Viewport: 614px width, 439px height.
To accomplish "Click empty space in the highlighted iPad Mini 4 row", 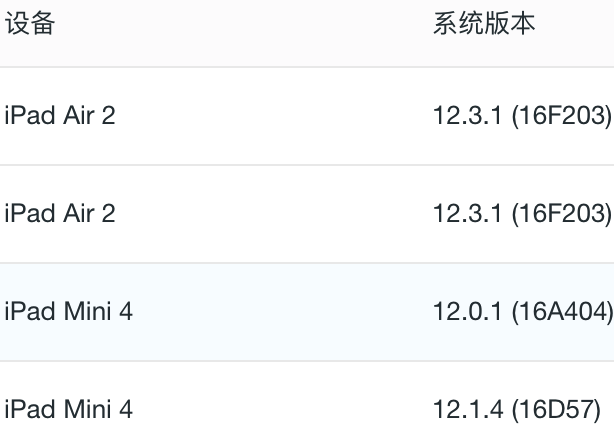I will pyautogui.click(x=282, y=312).
